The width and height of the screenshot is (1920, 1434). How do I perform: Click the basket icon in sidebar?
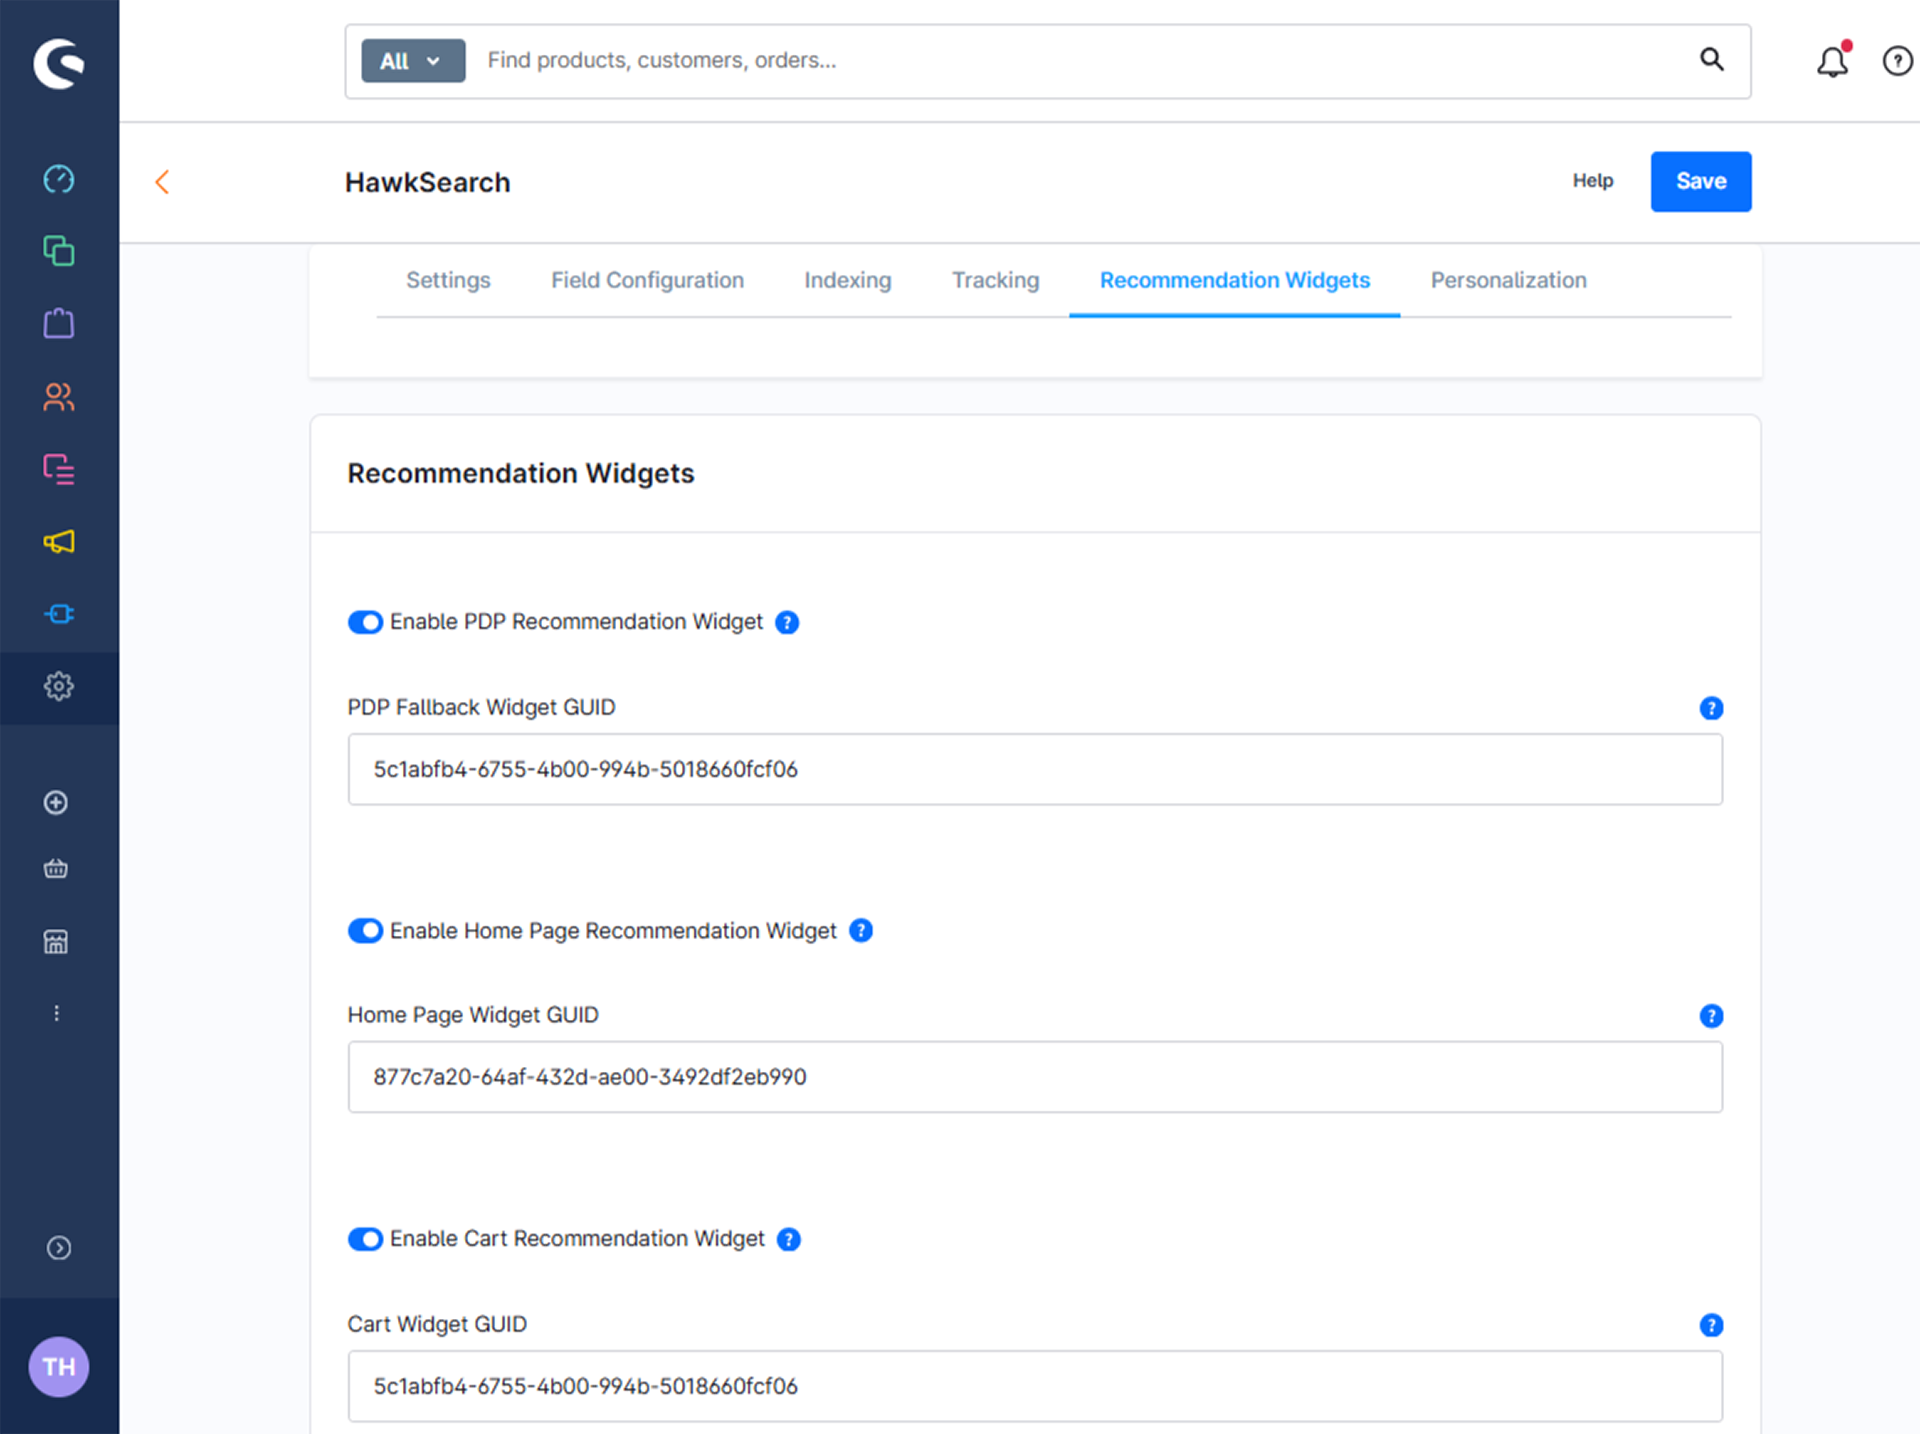56,869
